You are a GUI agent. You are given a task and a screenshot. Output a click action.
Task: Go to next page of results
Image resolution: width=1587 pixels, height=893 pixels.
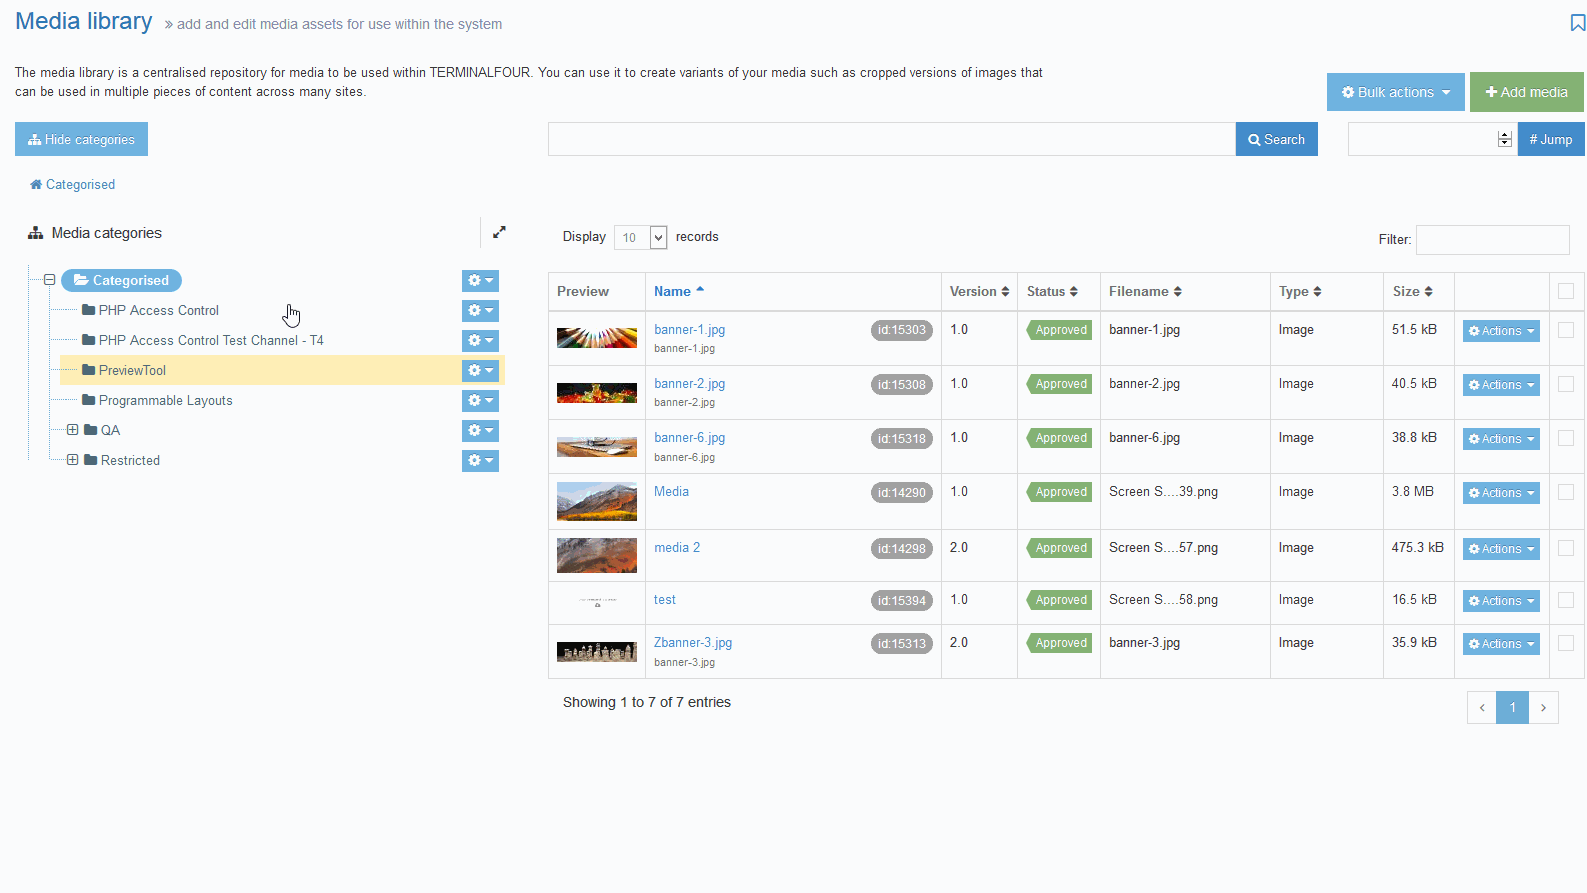tap(1543, 707)
